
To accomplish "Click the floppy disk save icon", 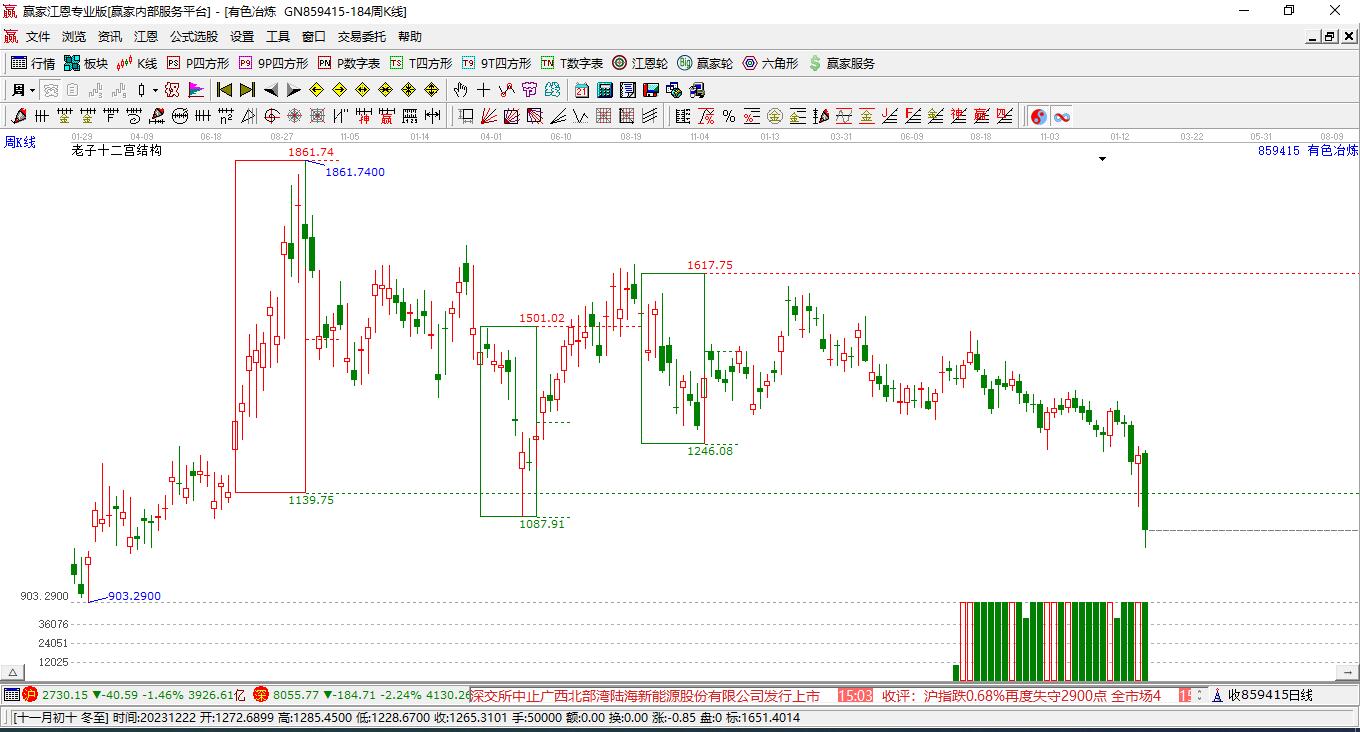I will [x=650, y=90].
